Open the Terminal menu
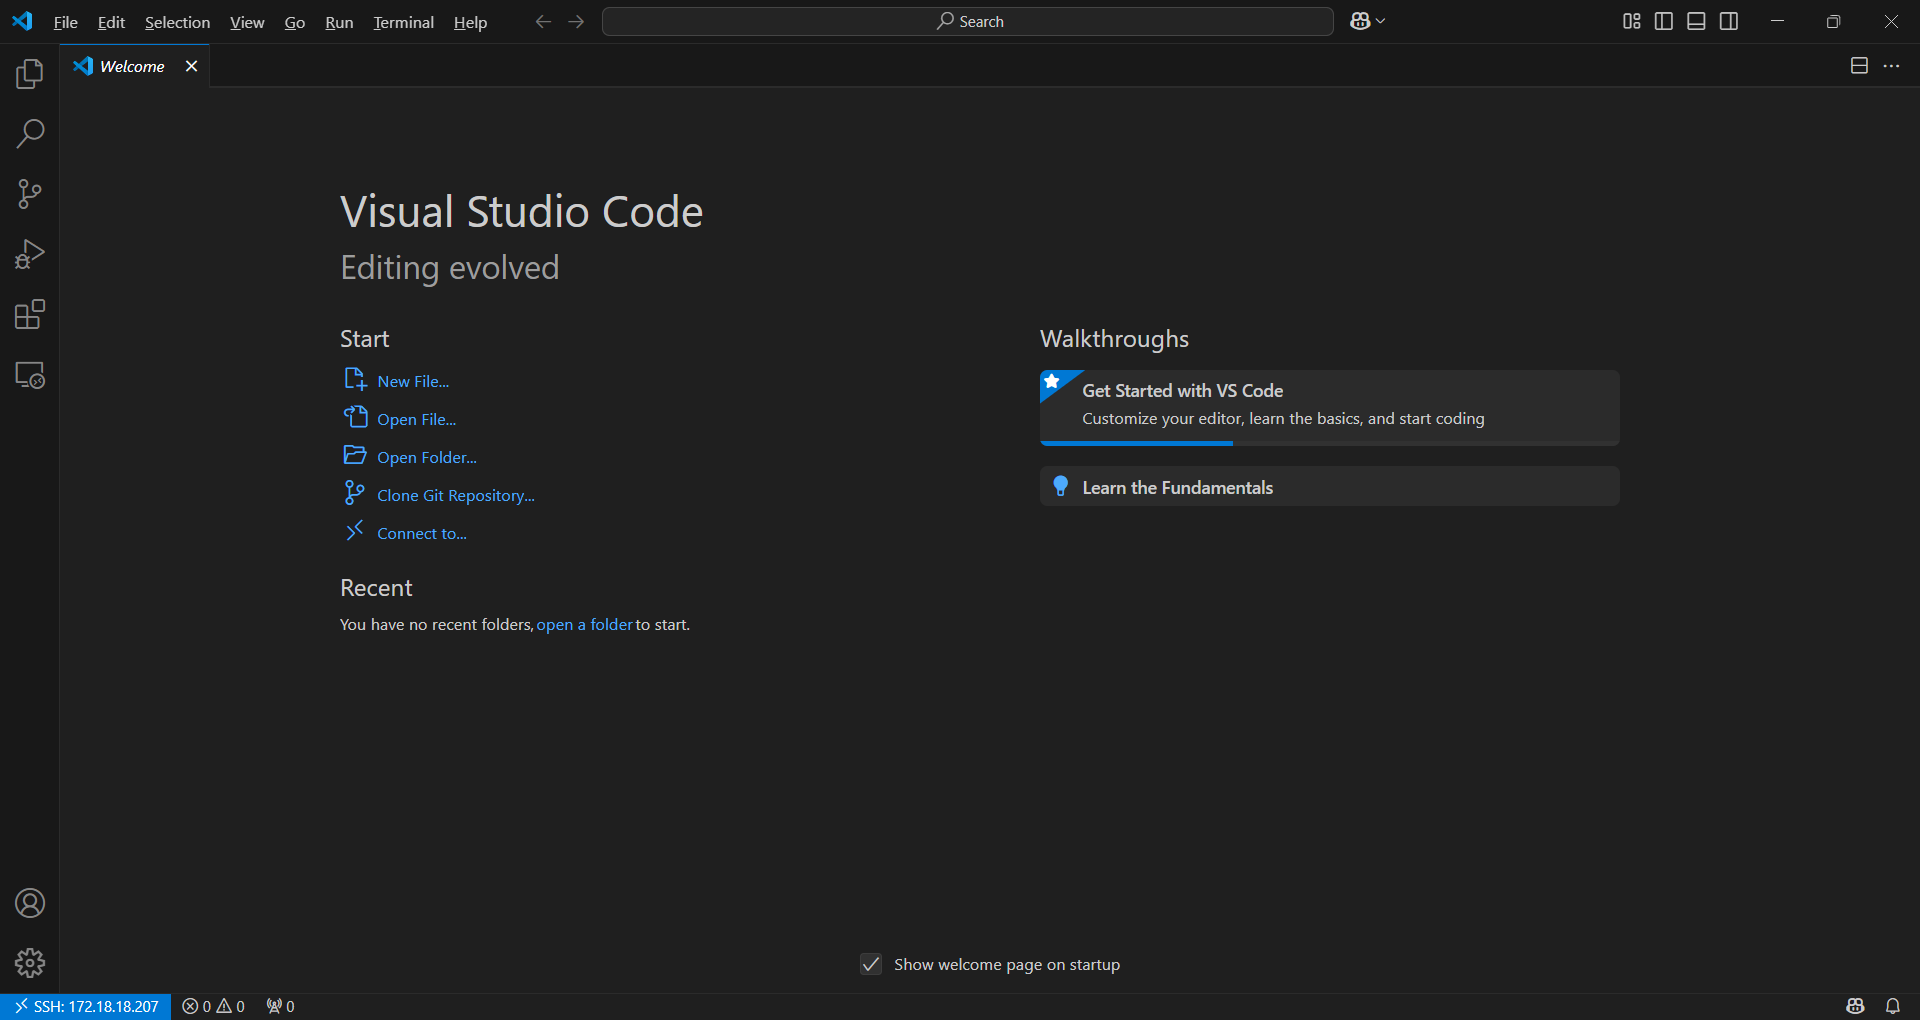Viewport: 1920px width, 1020px height. coord(403,22)
